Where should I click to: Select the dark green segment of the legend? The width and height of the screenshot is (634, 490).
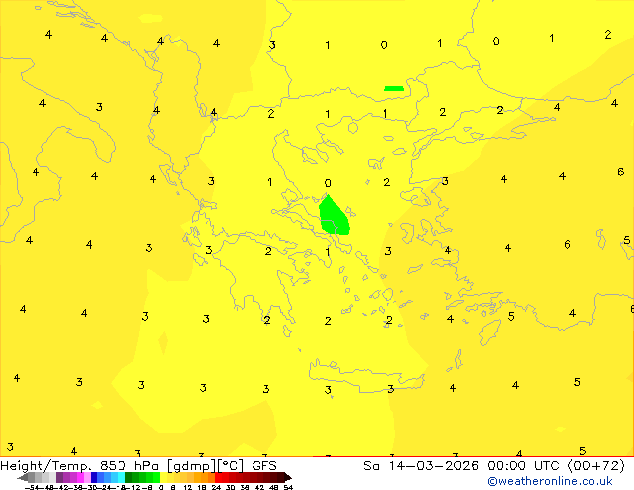pos(134,478)
